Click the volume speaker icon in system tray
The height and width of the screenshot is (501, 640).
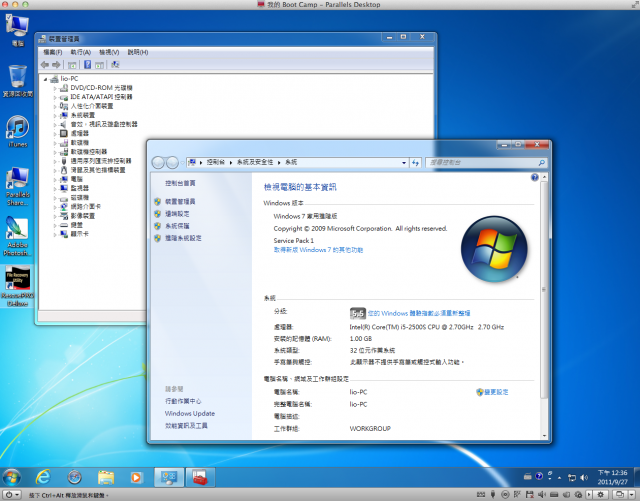point(584,477)
